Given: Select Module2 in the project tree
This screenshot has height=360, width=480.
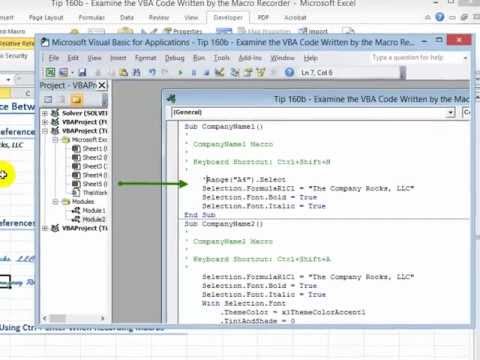Looking at the screenshot, I should pos(89,219).
